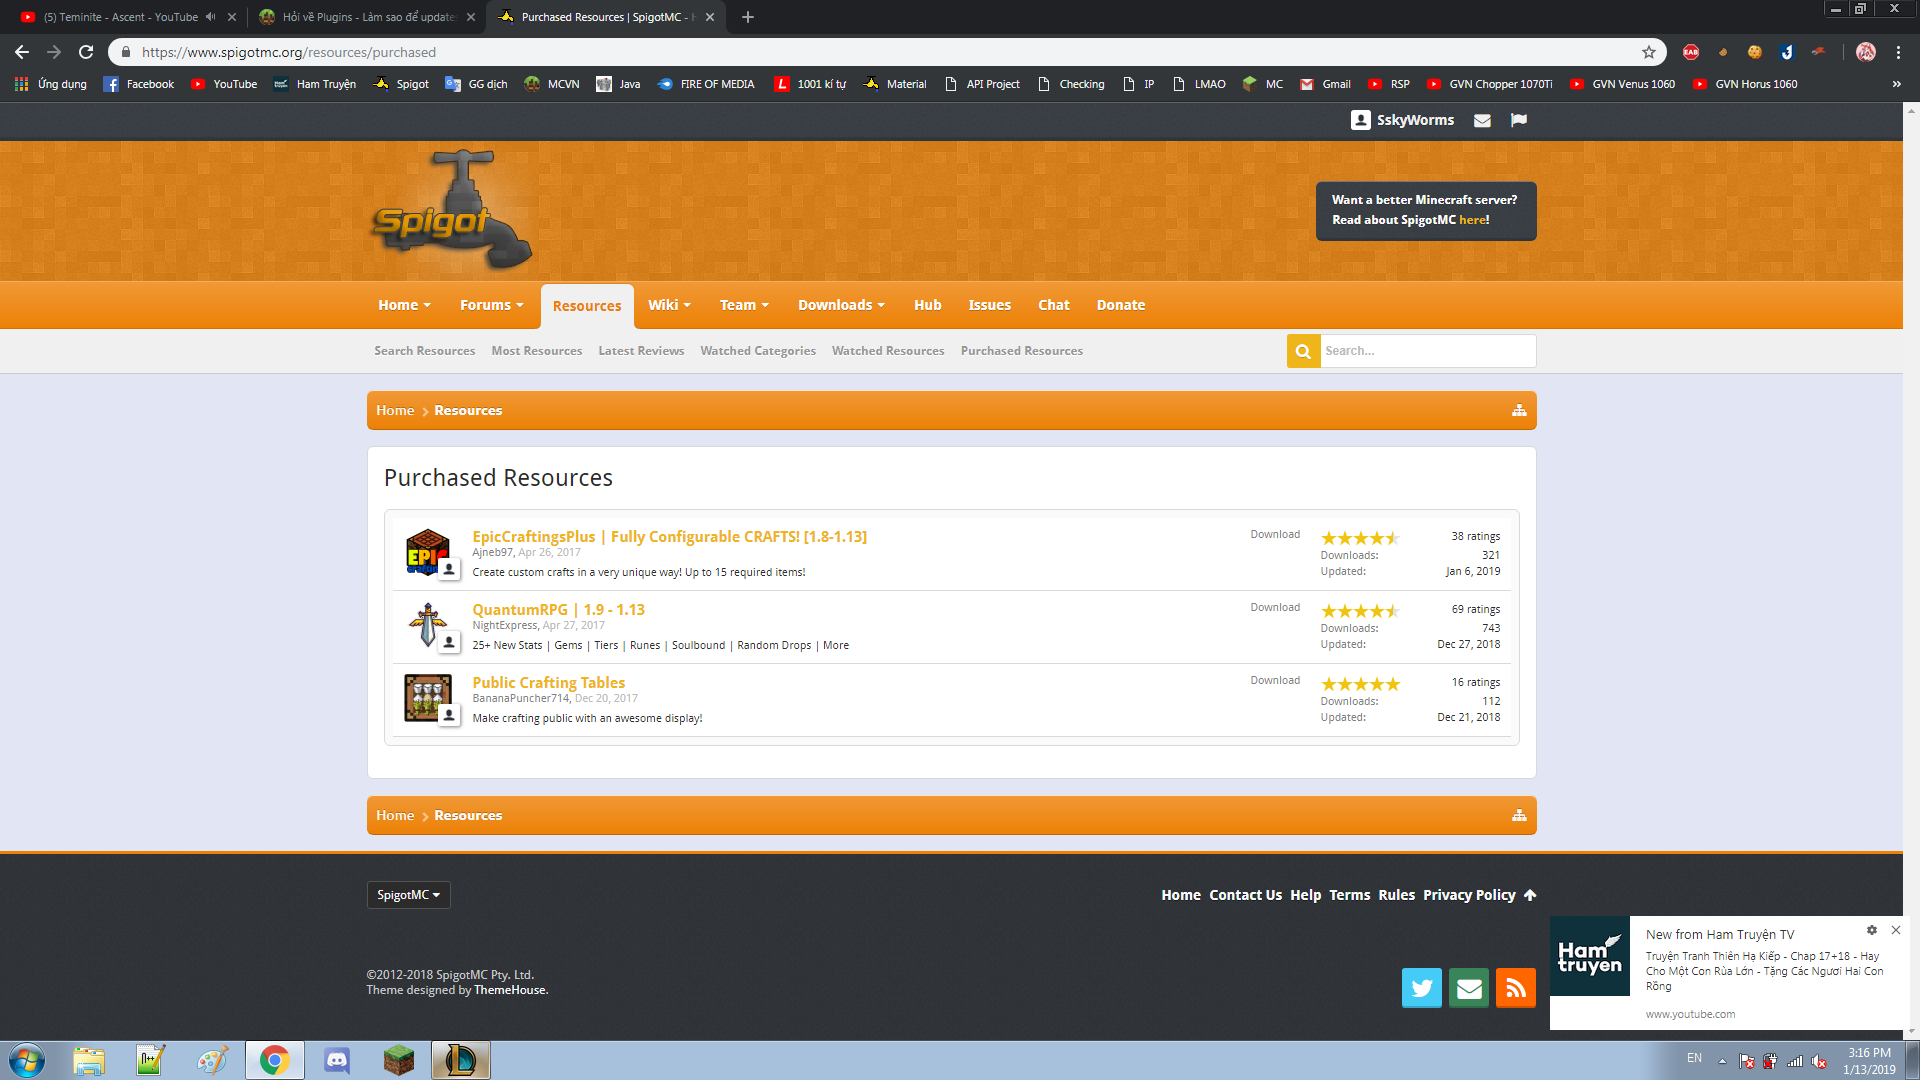The height and width of the screenshot is (1080, 1920).
Task: Click the green email icon in footer
Action: (x=1468, y=988)
